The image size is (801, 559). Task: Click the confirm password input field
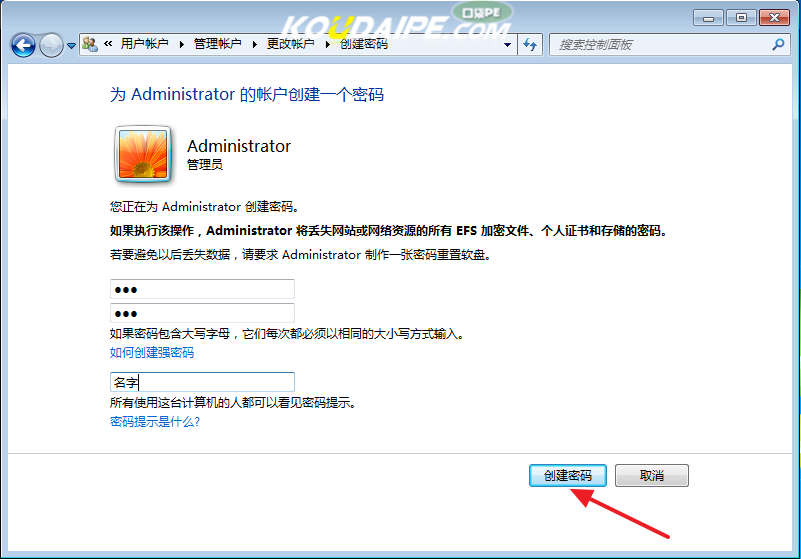click(202, 313)
